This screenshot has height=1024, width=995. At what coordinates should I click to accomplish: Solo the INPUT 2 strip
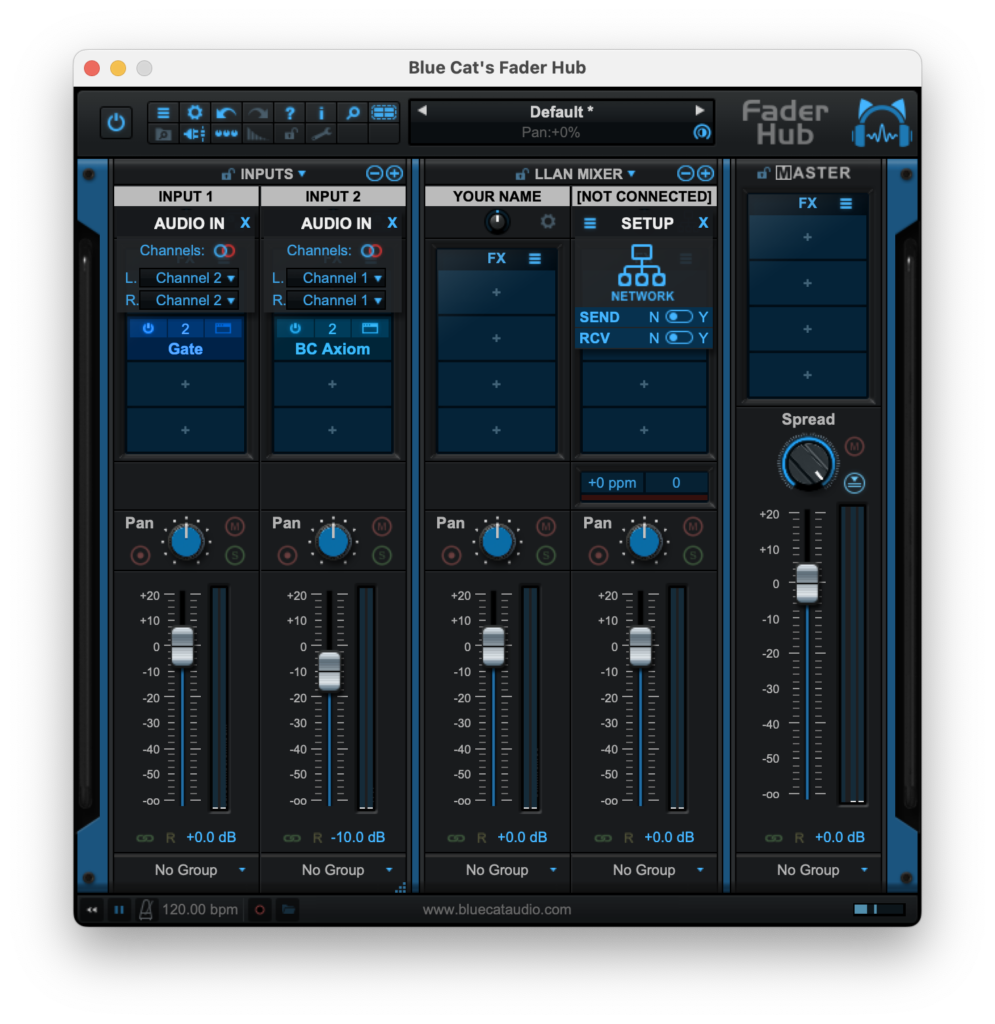point(382,556)
